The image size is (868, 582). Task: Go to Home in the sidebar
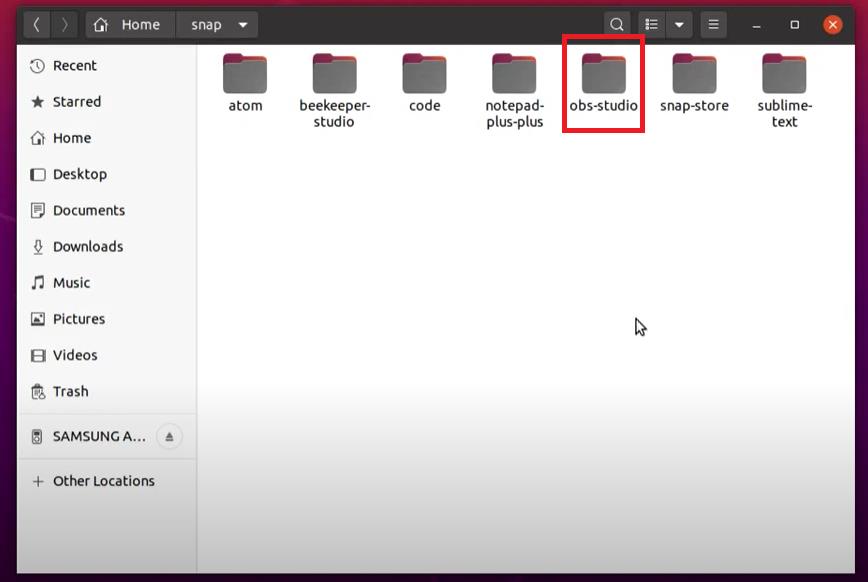[106, 138]
